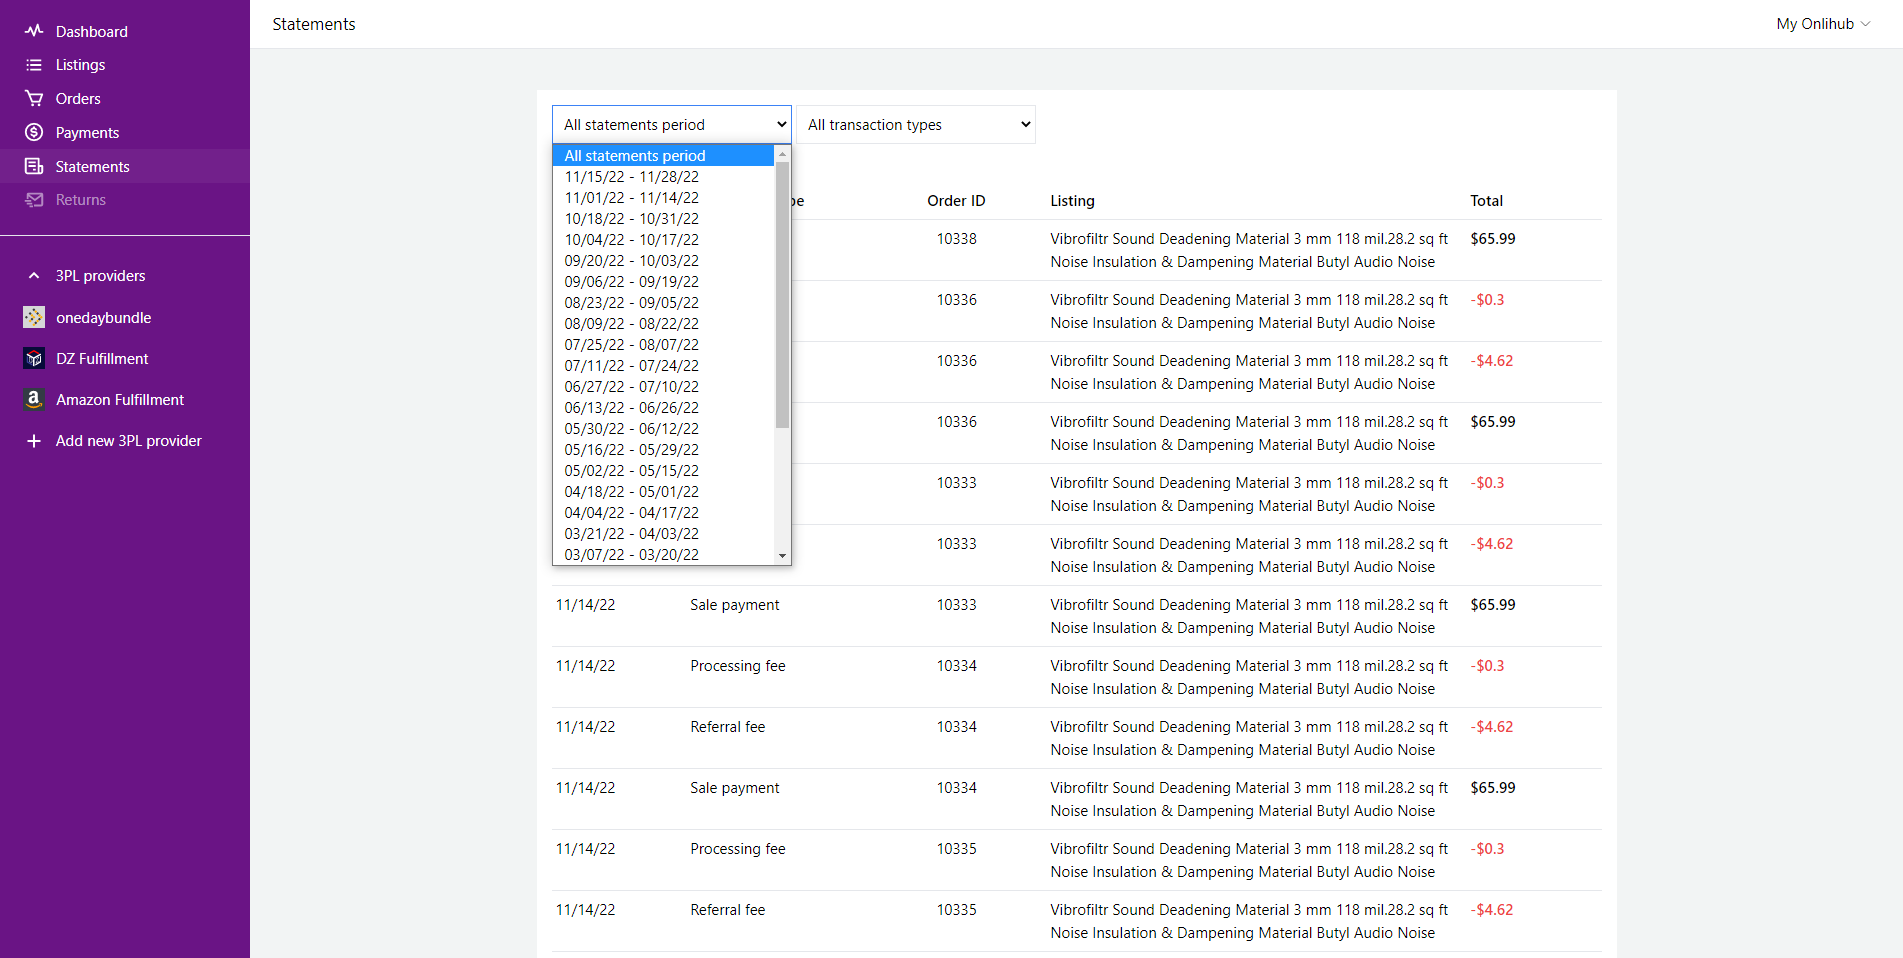This screenshot has height=958, width=1903.
Task: Select period 05/30/22 - 06/12/22
Action: [663, 429]
